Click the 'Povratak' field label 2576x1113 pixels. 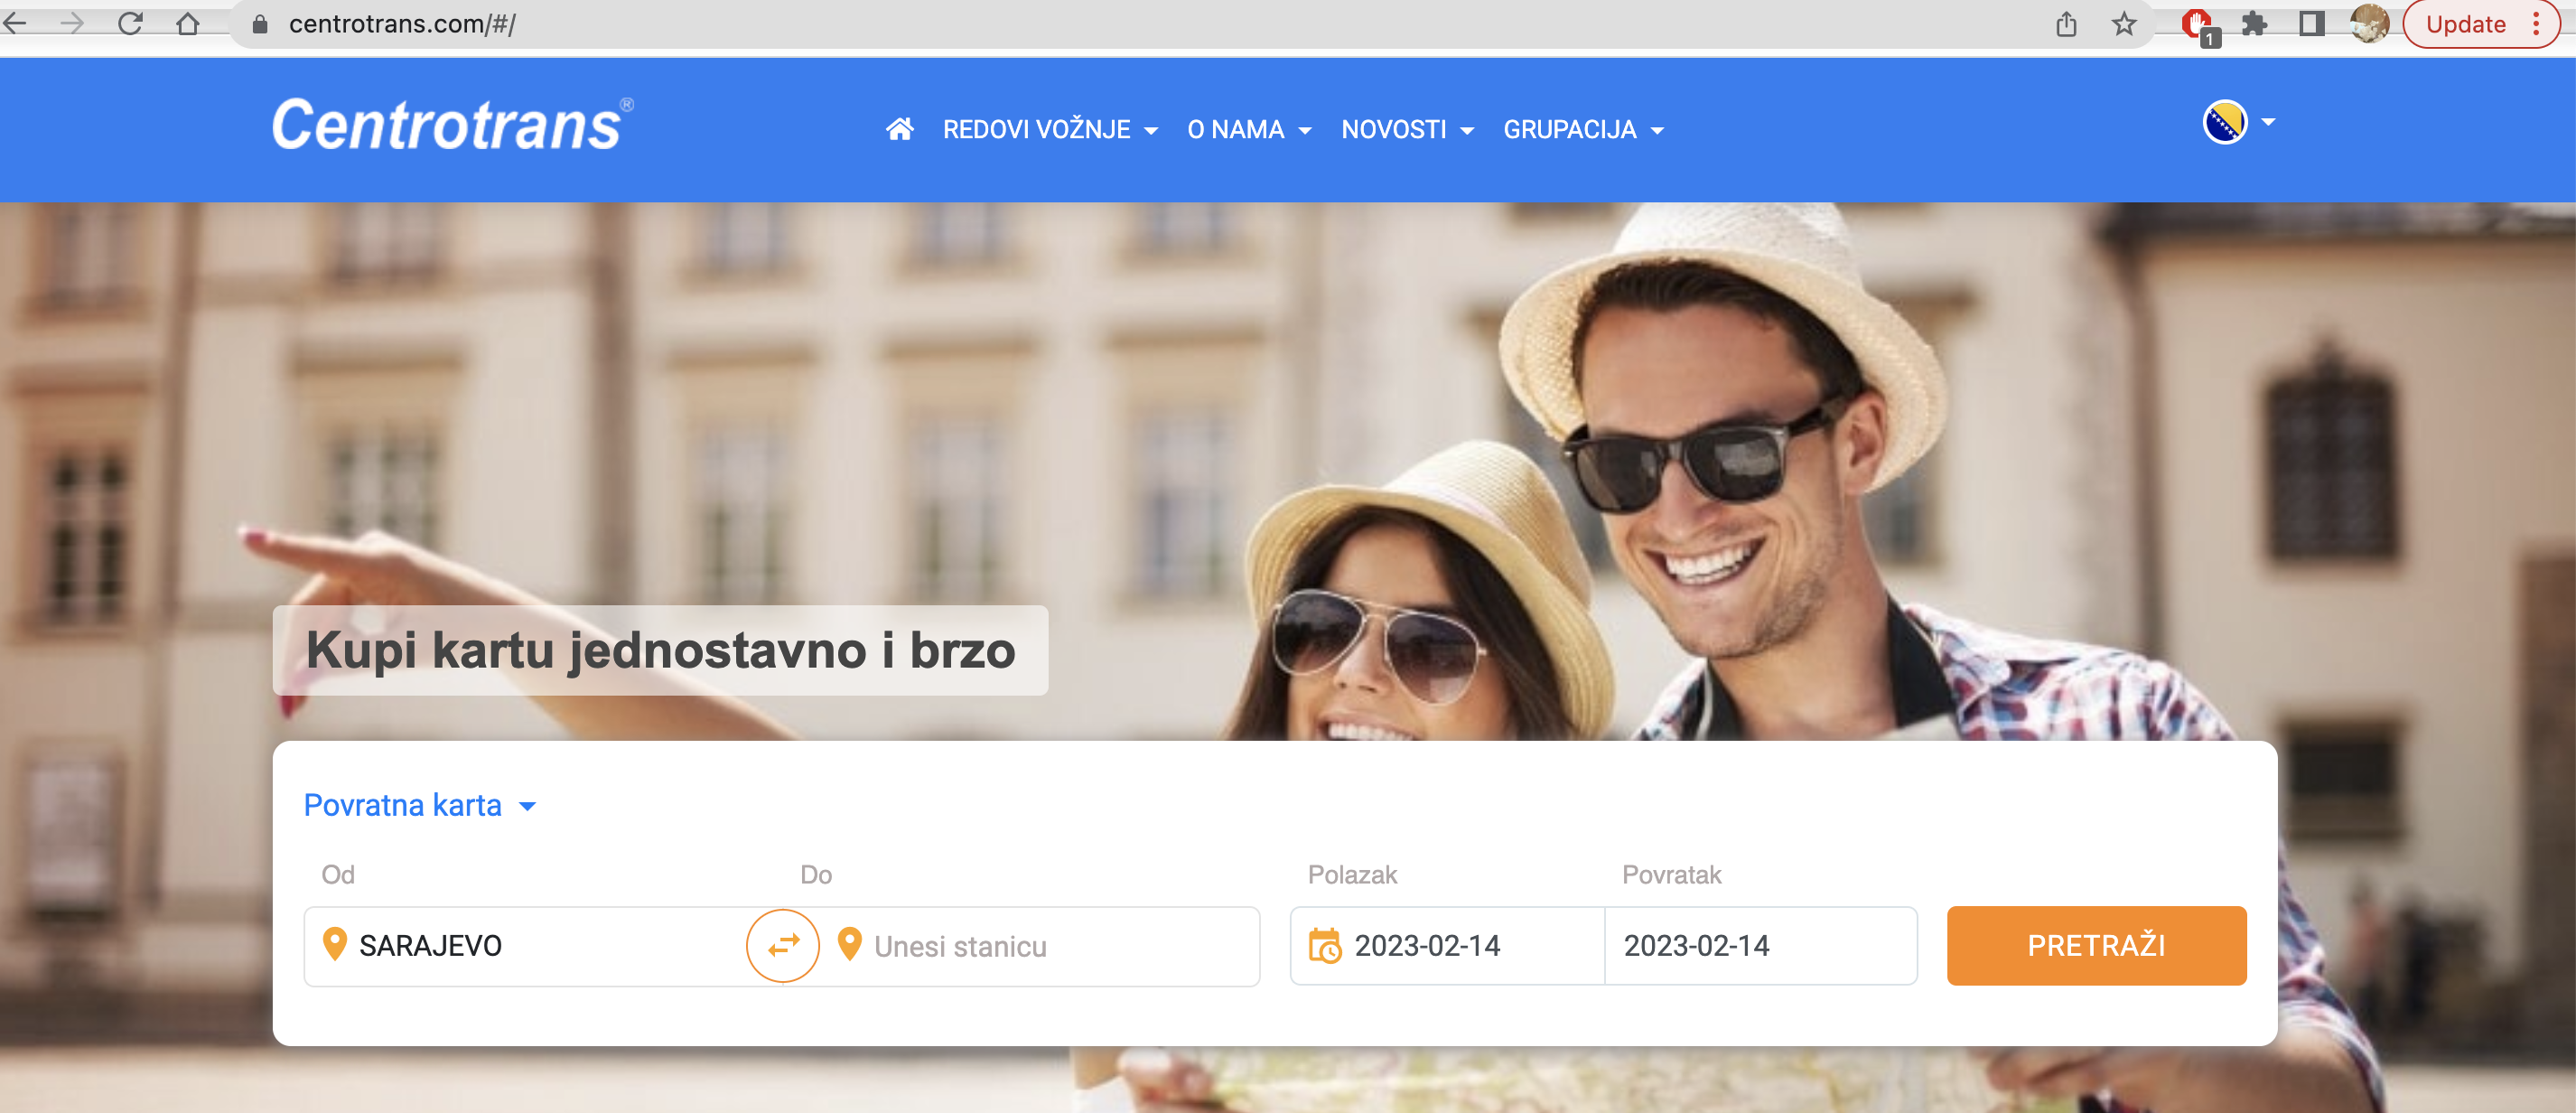tap(1671, 875)
